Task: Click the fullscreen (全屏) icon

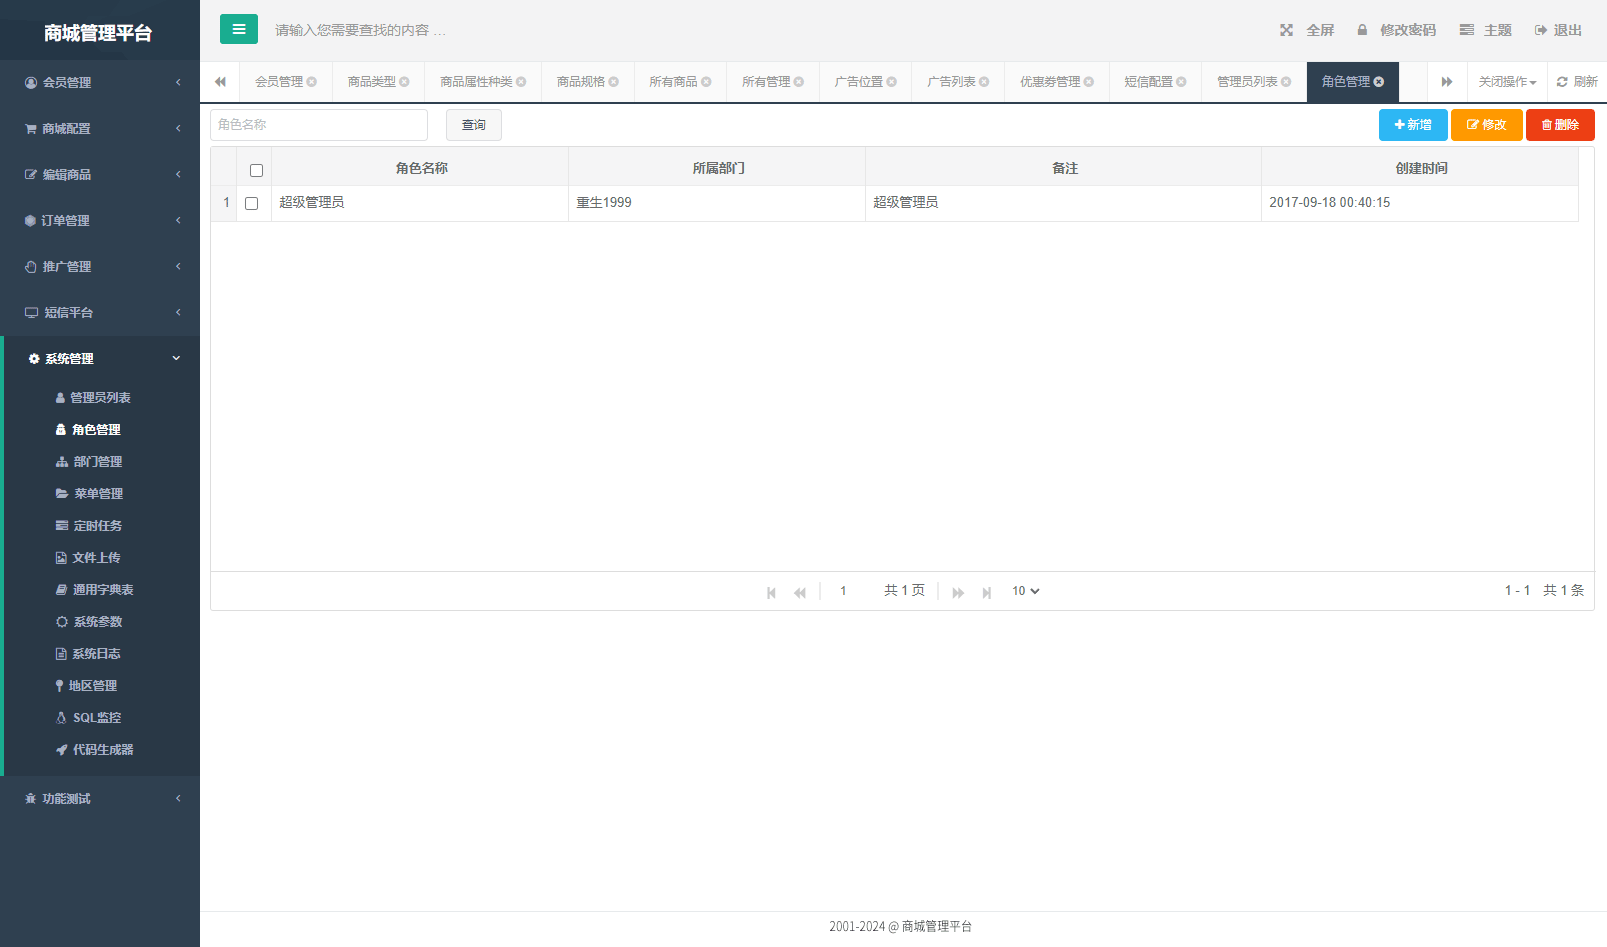Action: (x=1286, y=29)
